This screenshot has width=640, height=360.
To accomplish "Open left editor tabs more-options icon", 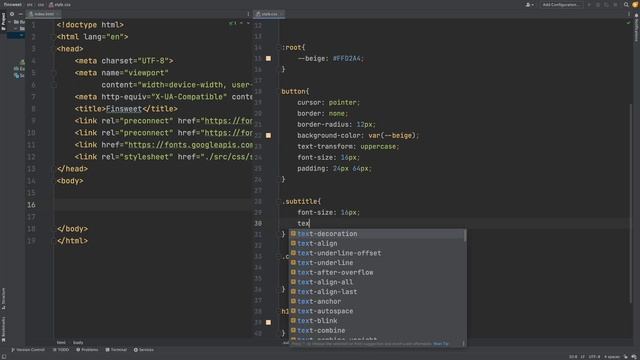I will (x=248, y=14).
